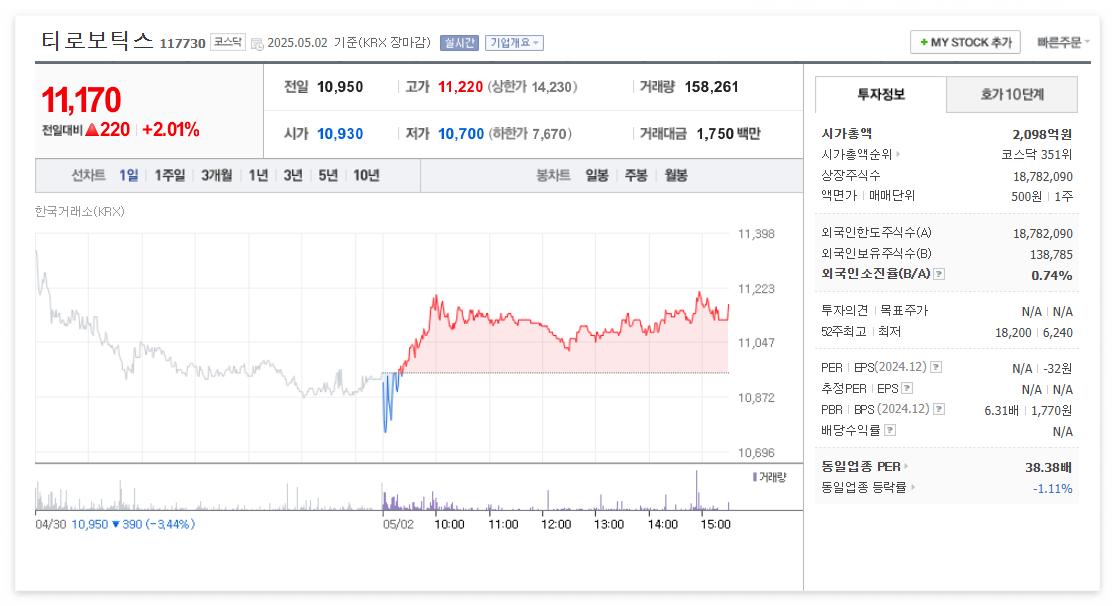The height and width of the screenshot is (606, 1115).
Task: Click the calendar icon next to 2025.05.02
Action: 257,44
